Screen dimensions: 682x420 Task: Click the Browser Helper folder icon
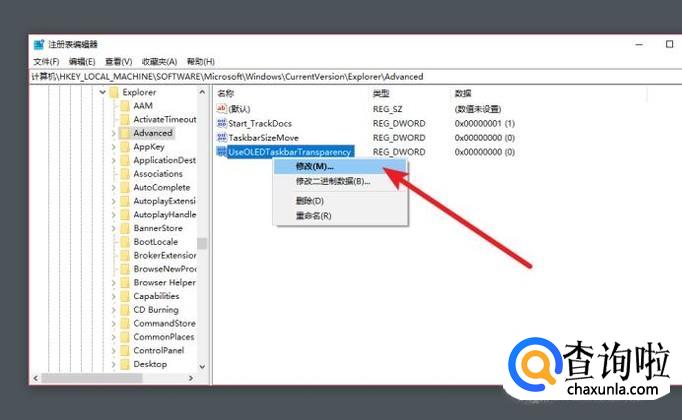125,283
